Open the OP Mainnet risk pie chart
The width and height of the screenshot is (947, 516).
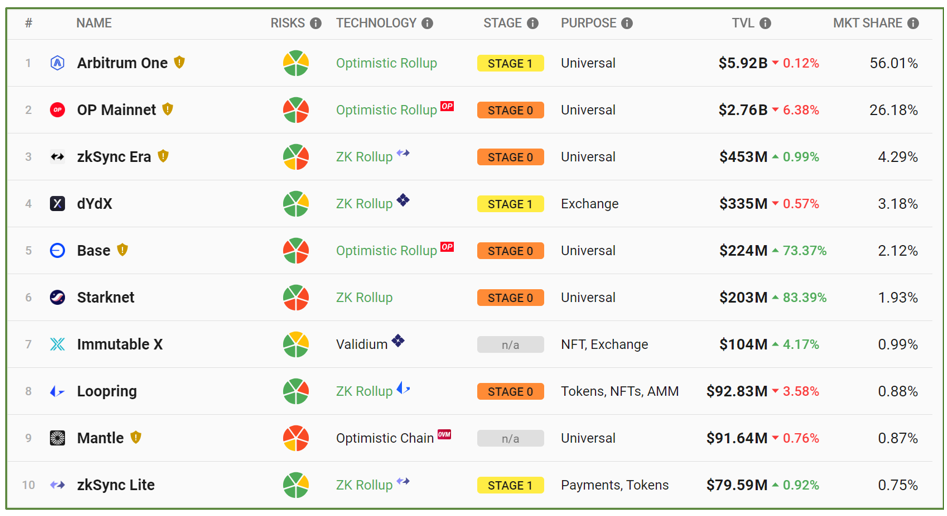point(296,110)
